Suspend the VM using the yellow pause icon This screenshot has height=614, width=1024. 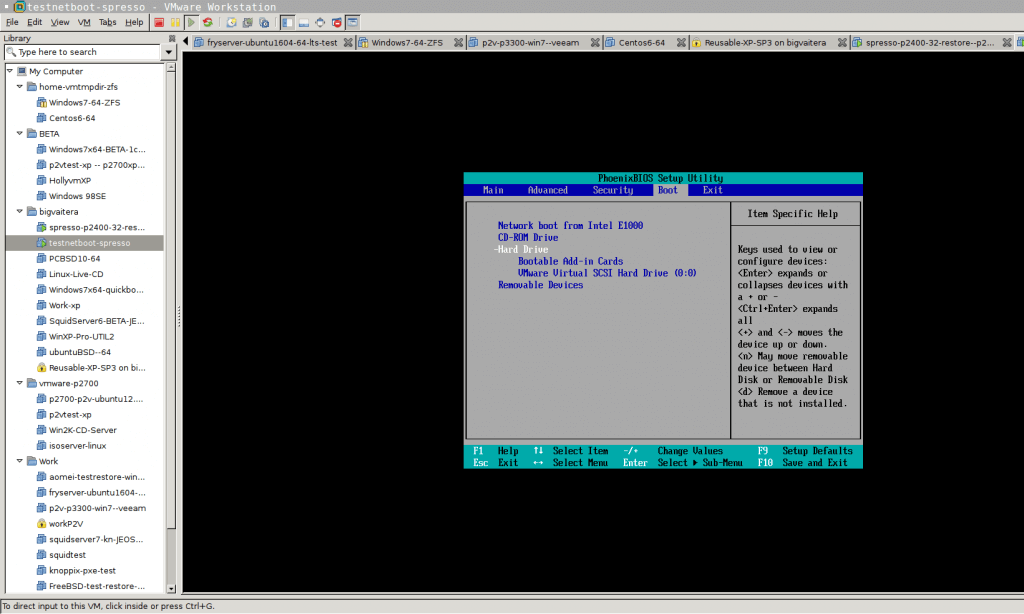point(175,22)
